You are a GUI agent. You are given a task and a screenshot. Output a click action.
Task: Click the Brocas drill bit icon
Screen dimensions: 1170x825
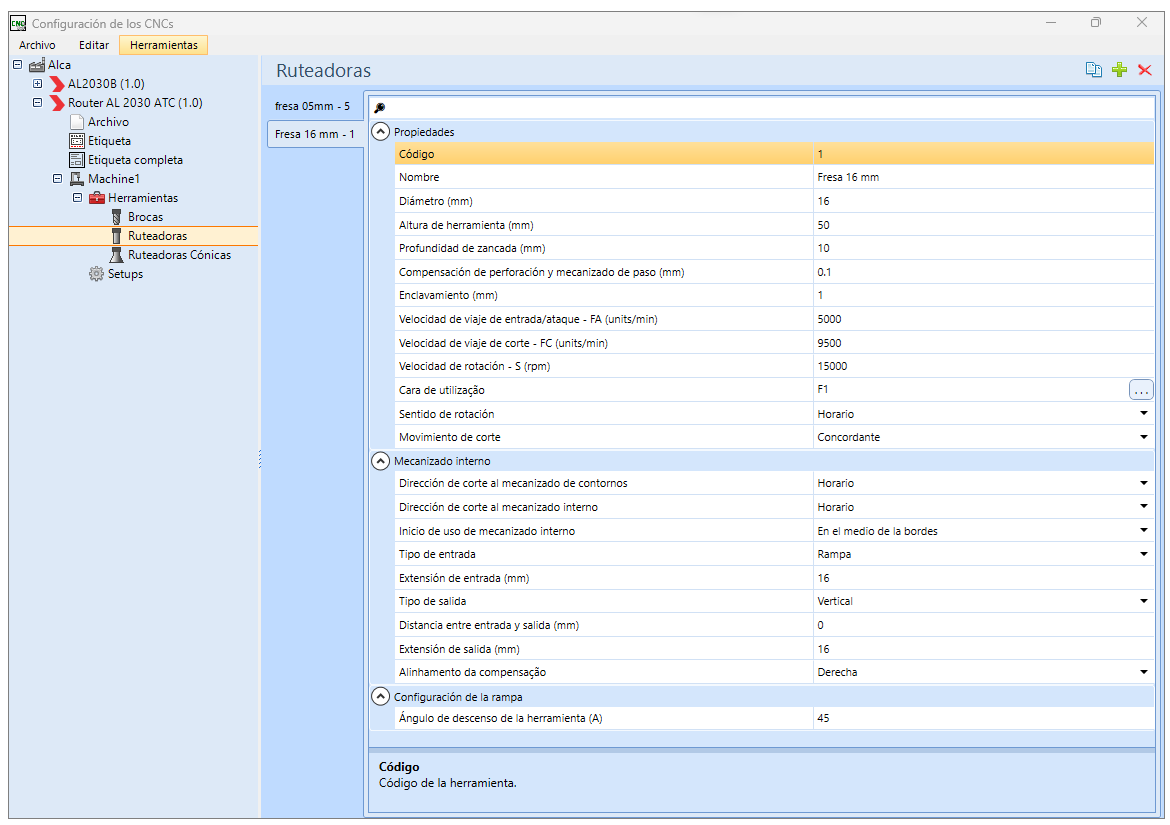click(x=116, y=217)
